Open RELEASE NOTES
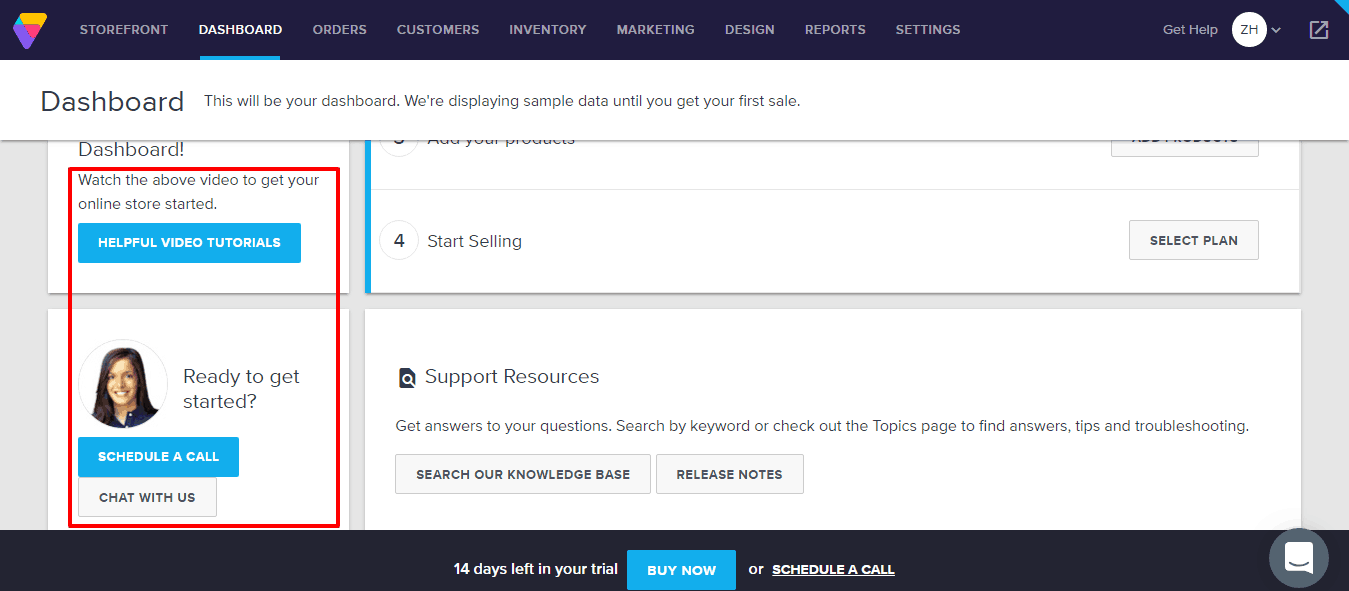The image size is (1349, 591). click(729, 473)
